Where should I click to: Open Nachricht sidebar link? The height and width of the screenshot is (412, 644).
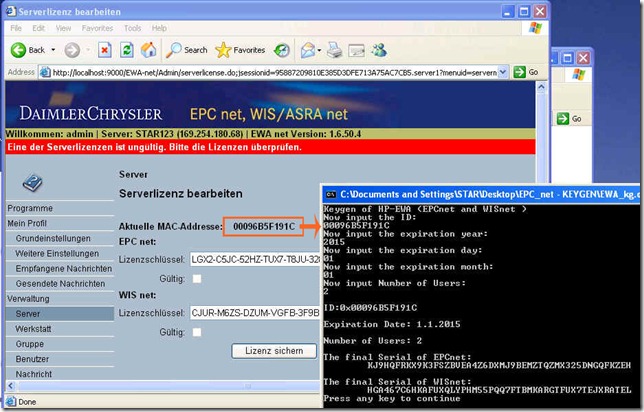[34, 374]
